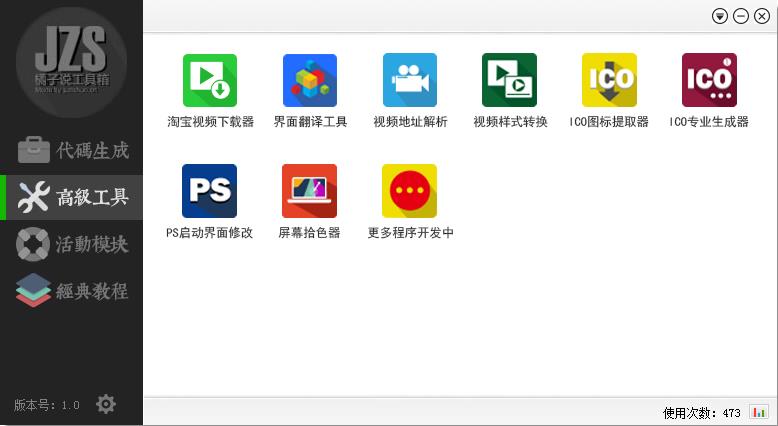Viewport: 778px width, 426px height.
Task: Minimize the toolbox window
Action: [x=741, y=16]
